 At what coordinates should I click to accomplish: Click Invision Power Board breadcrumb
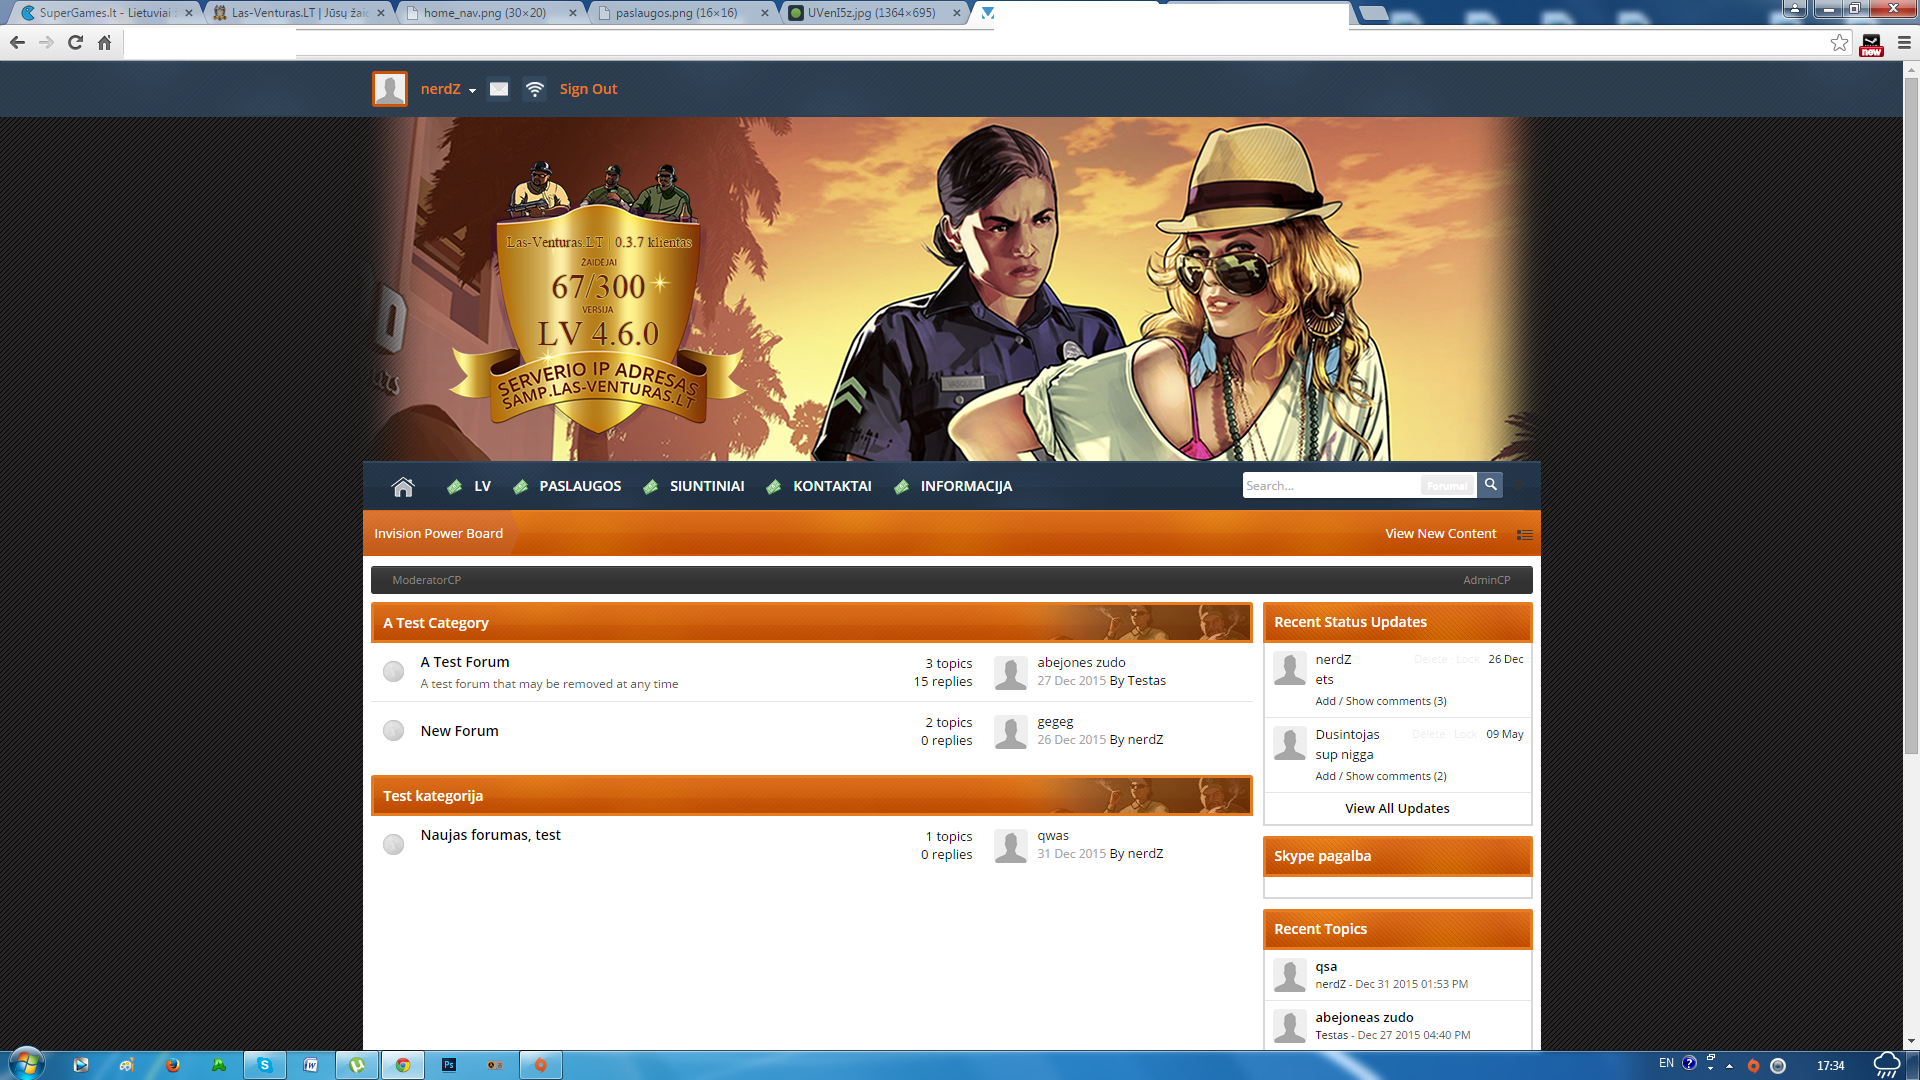pos(438,534)
